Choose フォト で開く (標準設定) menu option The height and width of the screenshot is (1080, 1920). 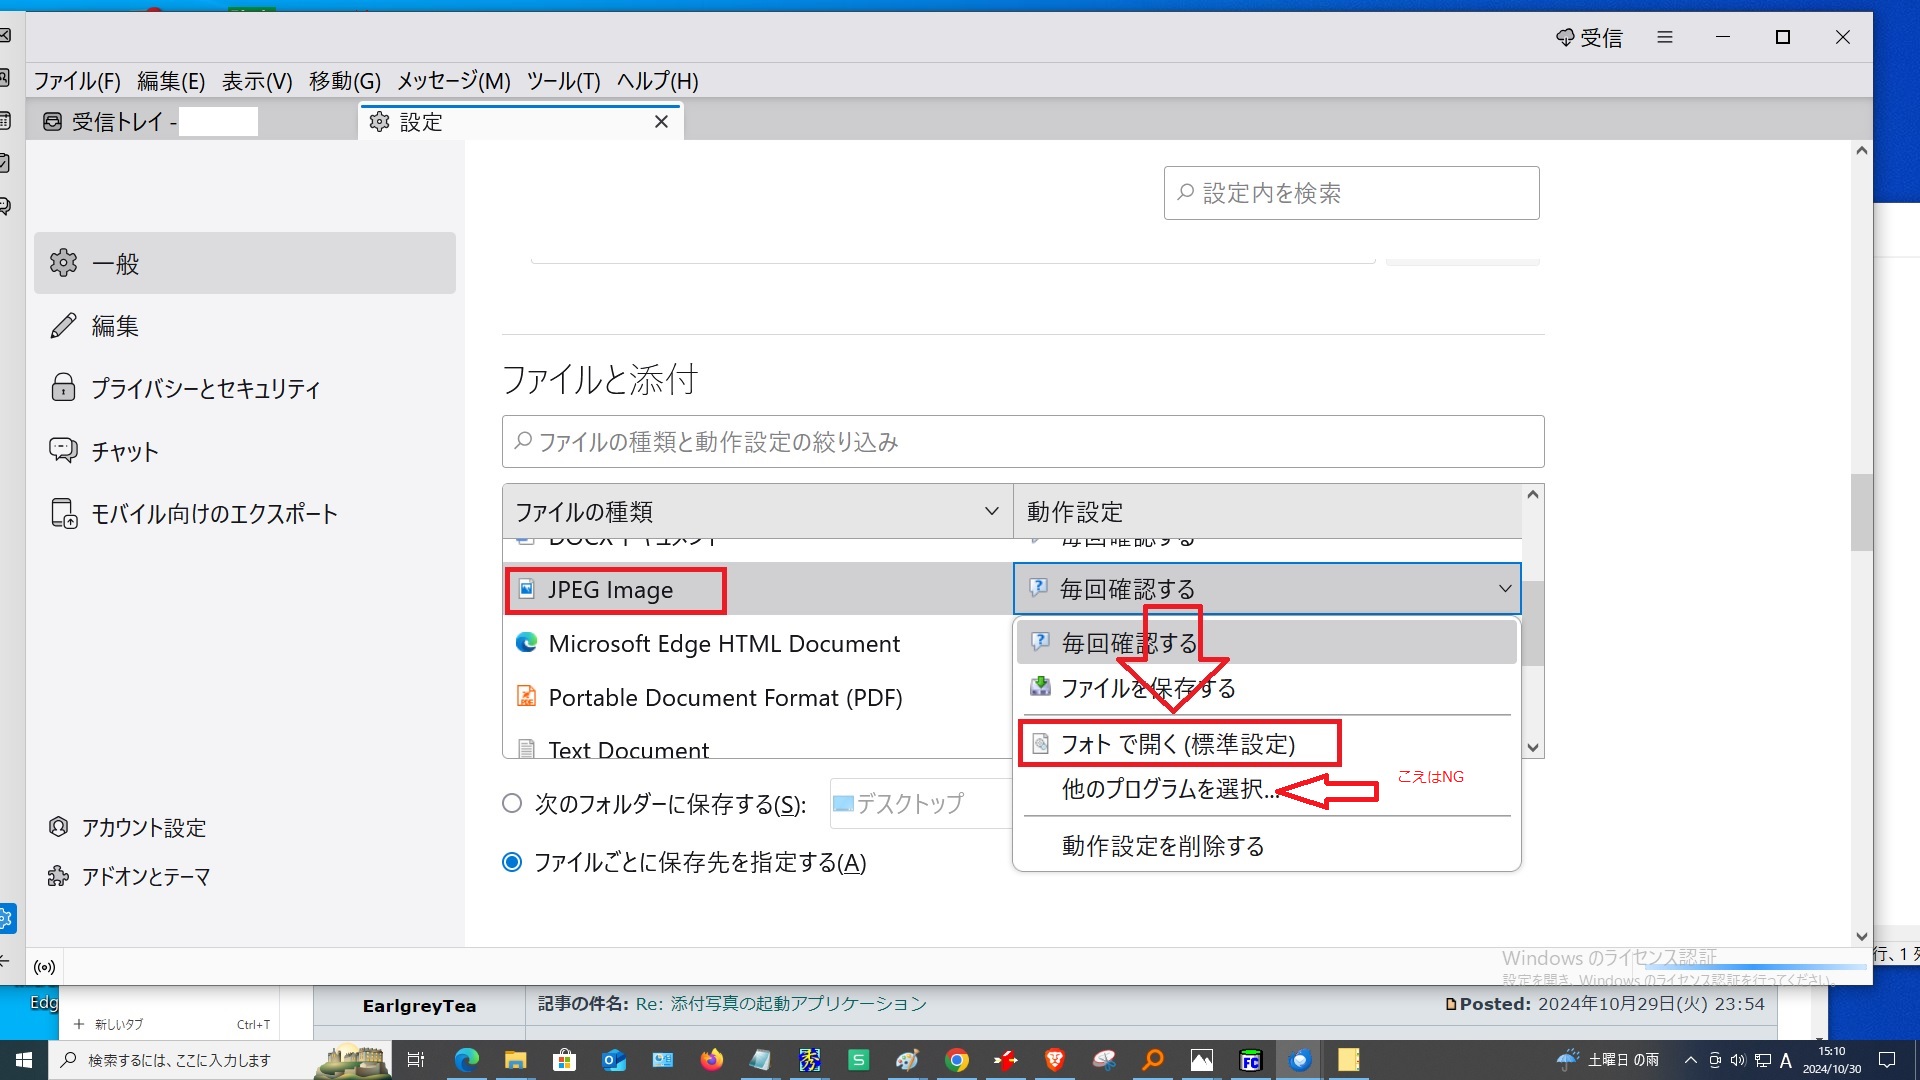pos(1177,744)
